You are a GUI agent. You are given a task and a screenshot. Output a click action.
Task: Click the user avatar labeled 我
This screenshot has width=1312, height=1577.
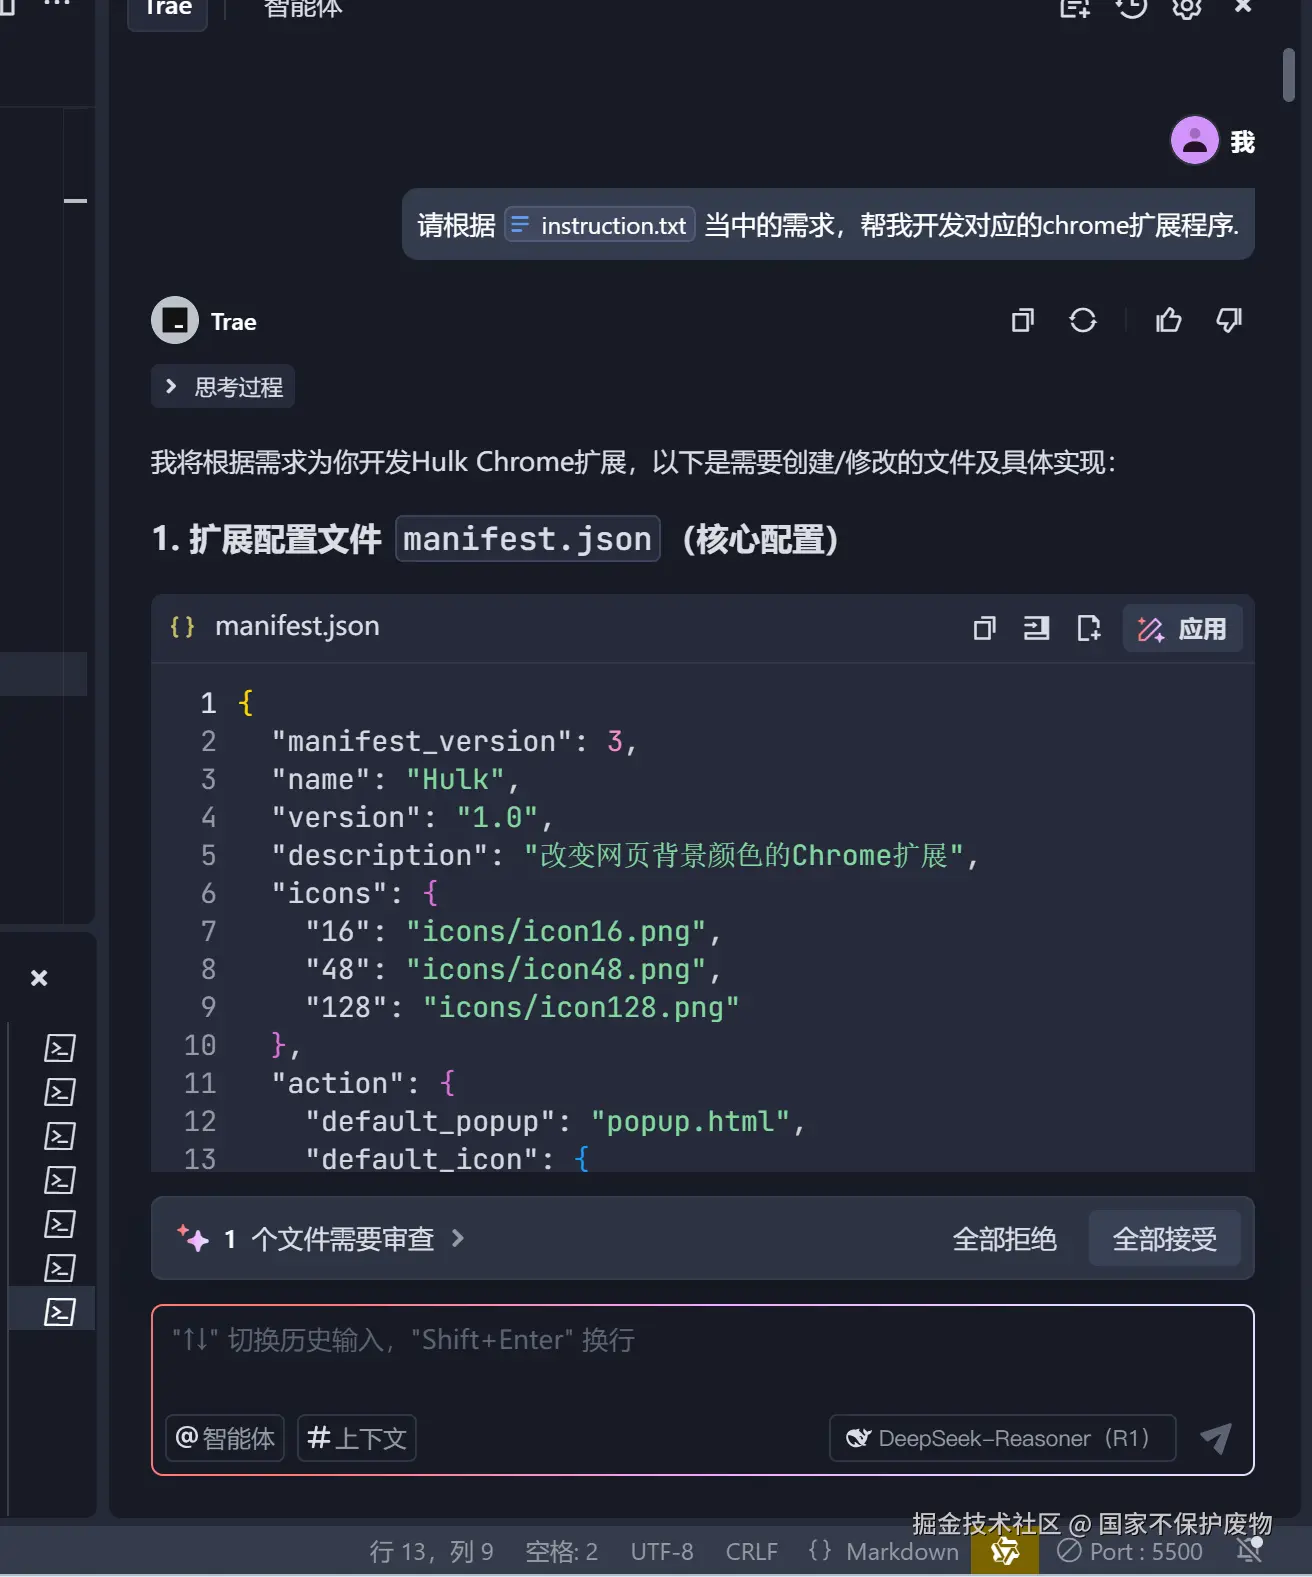1194,140
